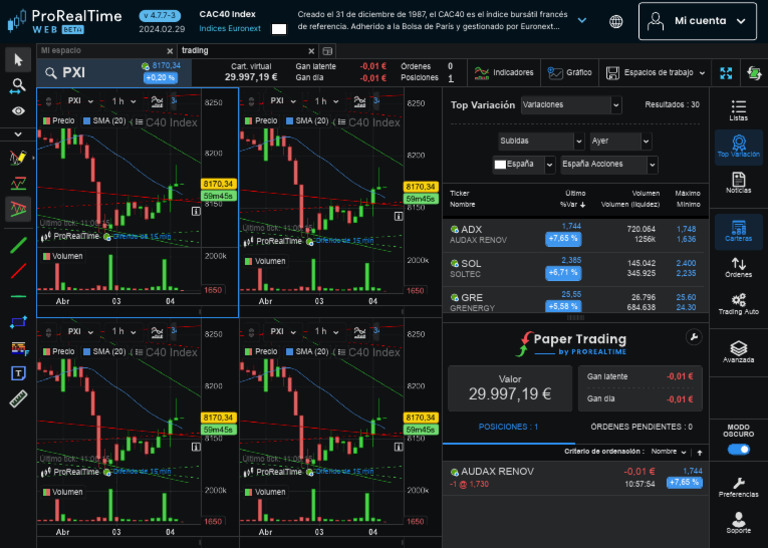Activate the horizontal zoom magnifier tool
This screenshot has height=548, width=768.
(x=18, y=86)
